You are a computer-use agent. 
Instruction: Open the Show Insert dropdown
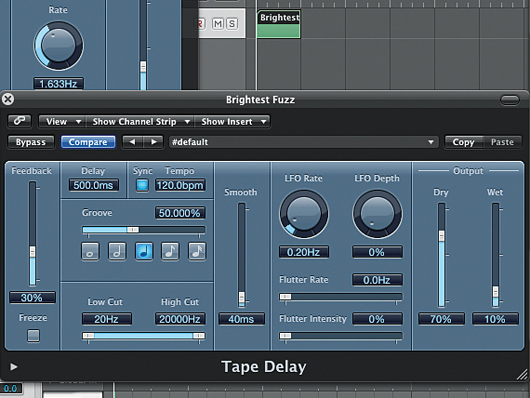click(232, 121)
